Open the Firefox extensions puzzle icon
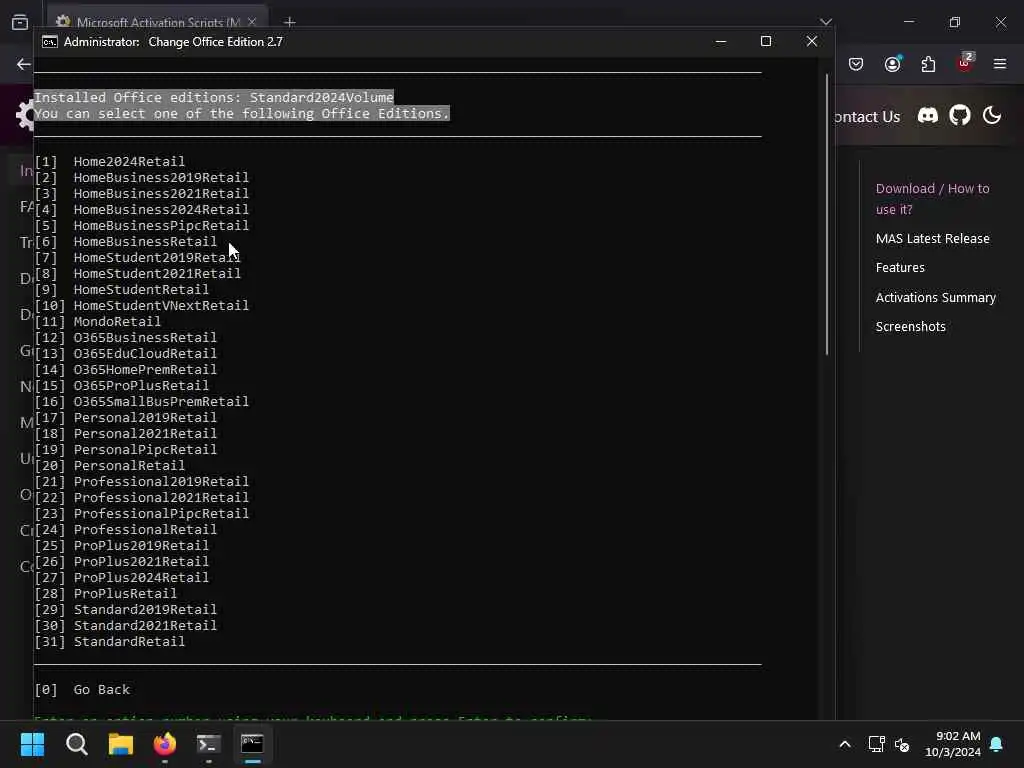 pyautogui.click(x=928, y=64)
